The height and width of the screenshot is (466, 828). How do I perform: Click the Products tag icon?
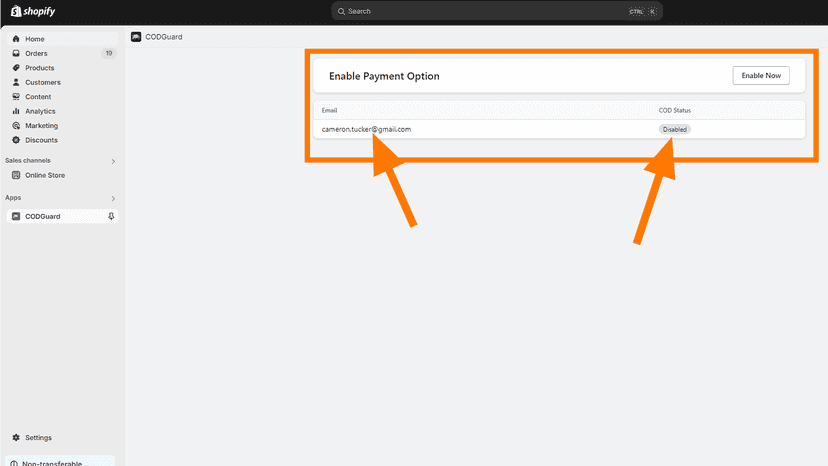[16, 68]
